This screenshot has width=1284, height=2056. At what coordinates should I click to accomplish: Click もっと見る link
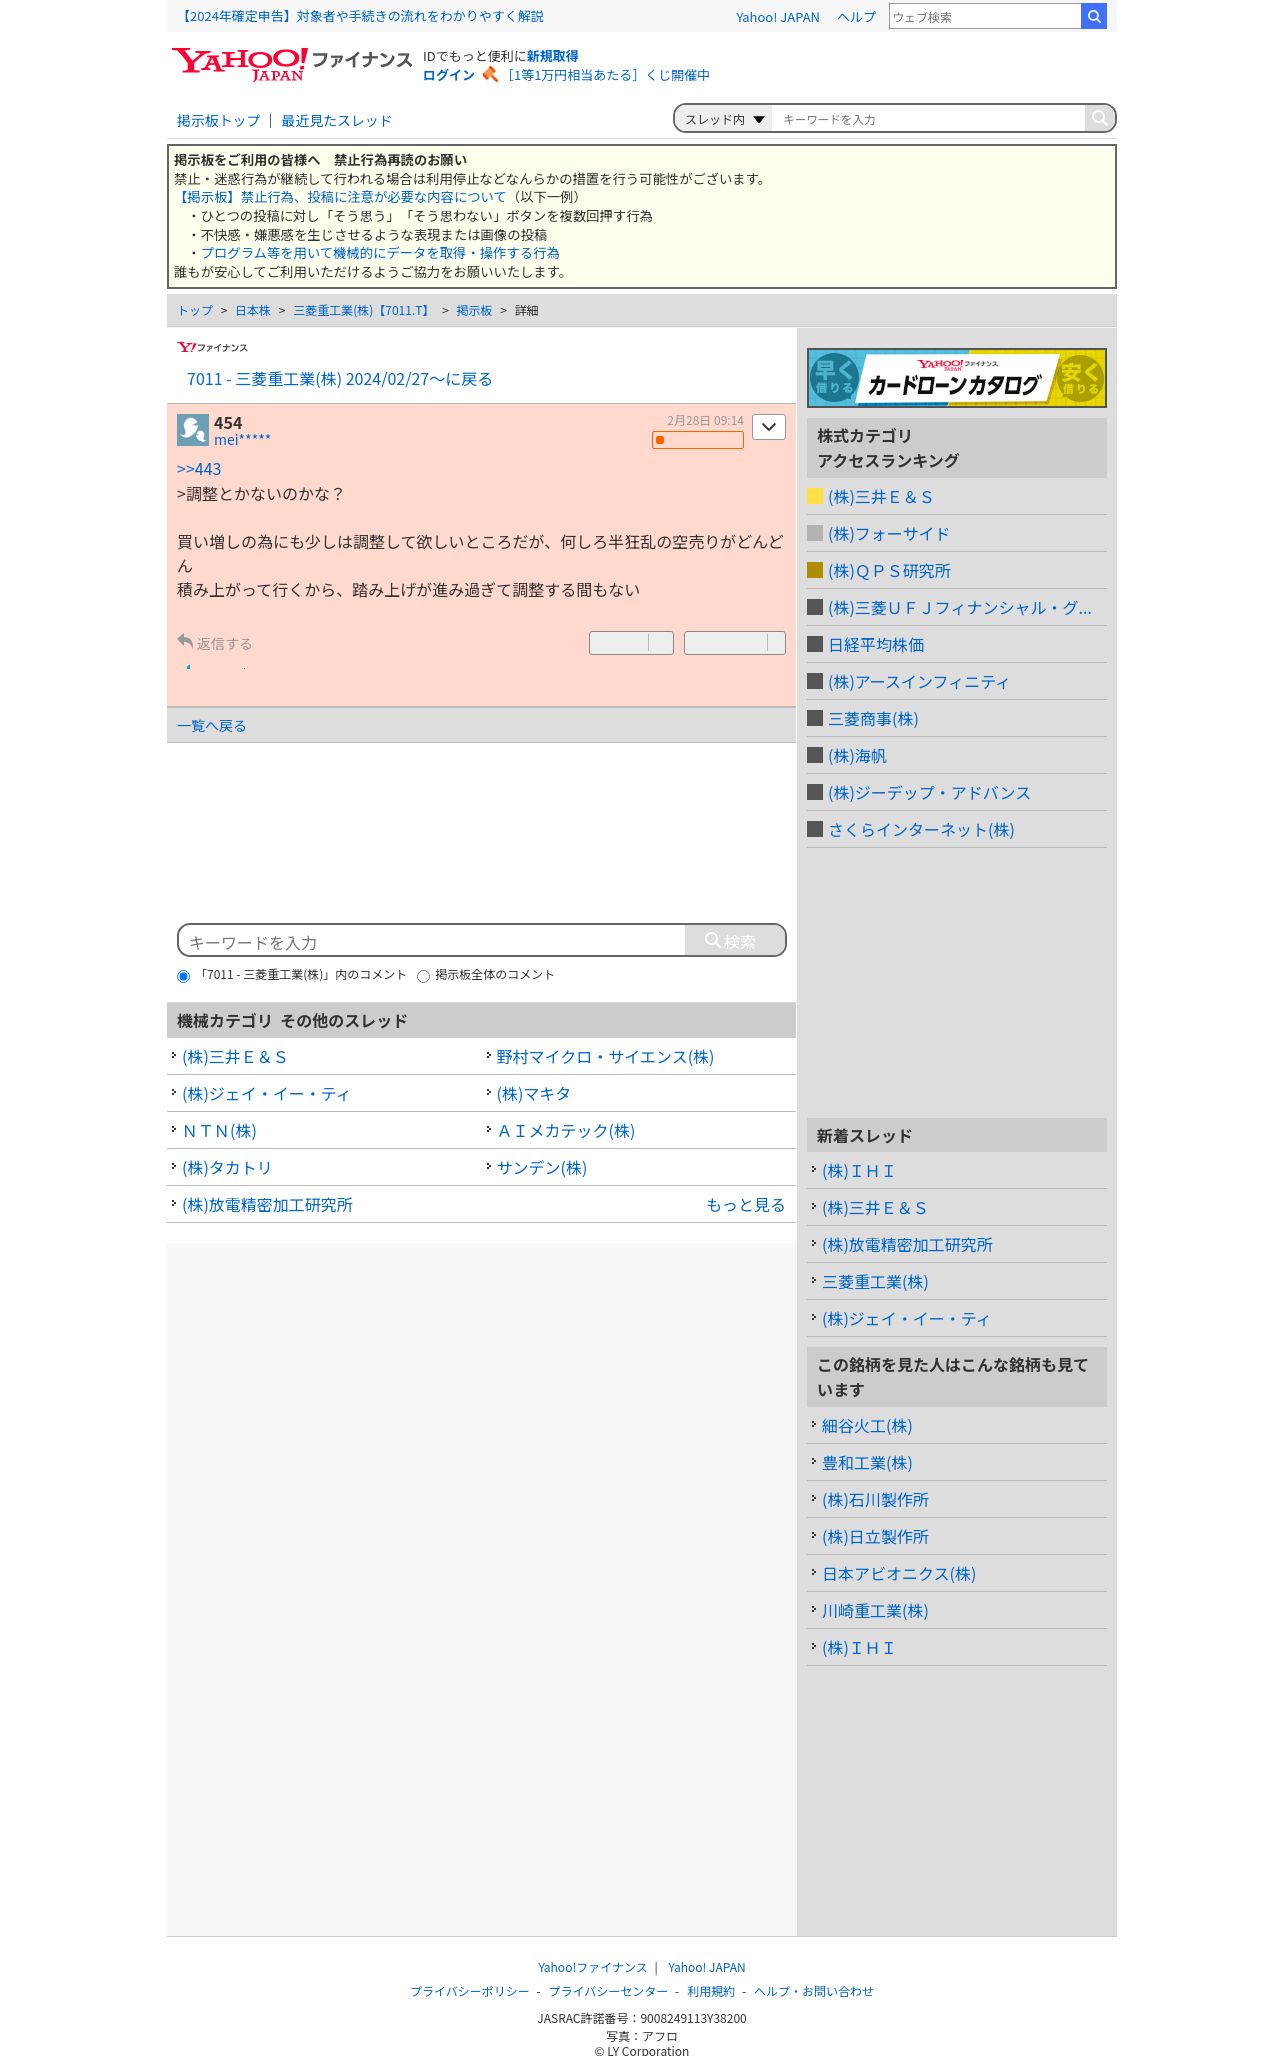point(746,1205)
